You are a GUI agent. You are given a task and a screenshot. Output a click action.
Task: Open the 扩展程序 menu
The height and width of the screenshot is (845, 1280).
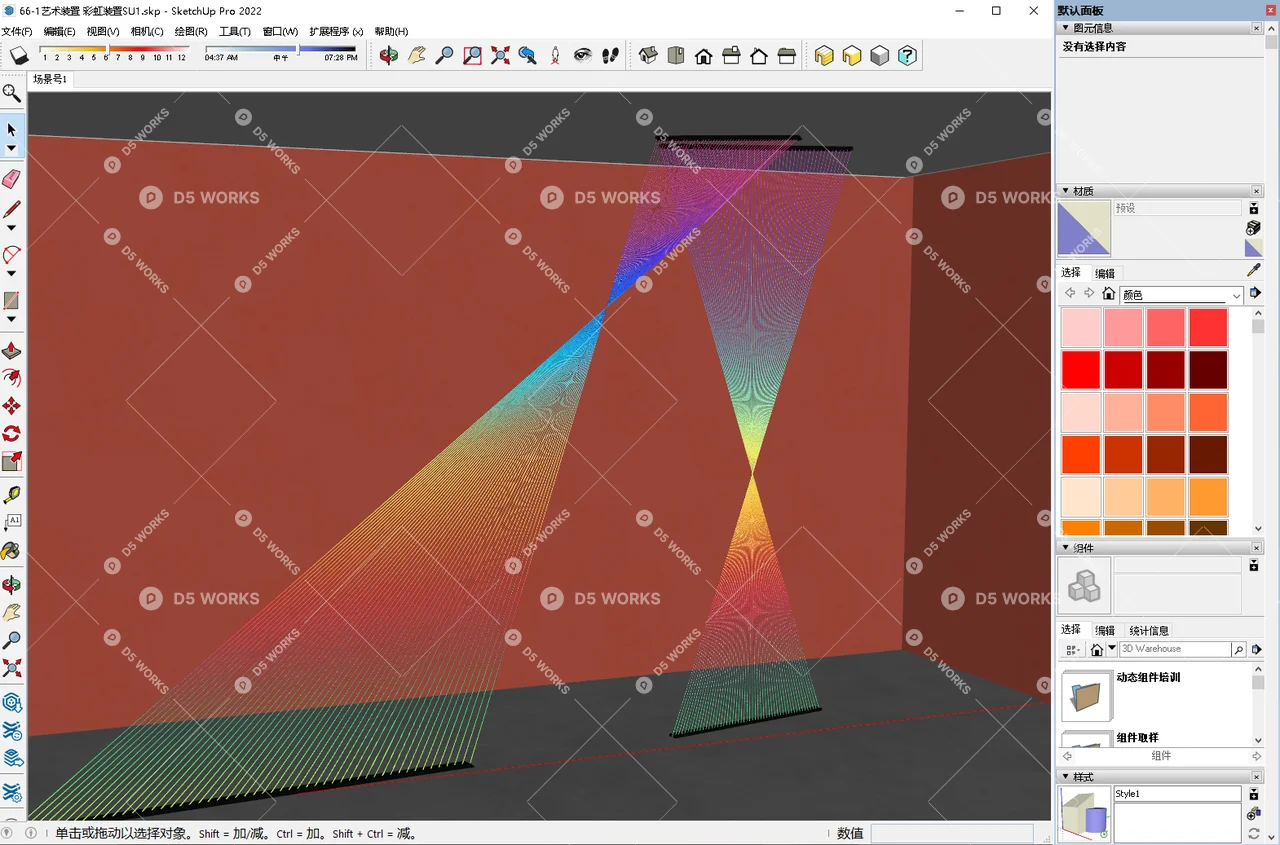(x=336, y=31)
